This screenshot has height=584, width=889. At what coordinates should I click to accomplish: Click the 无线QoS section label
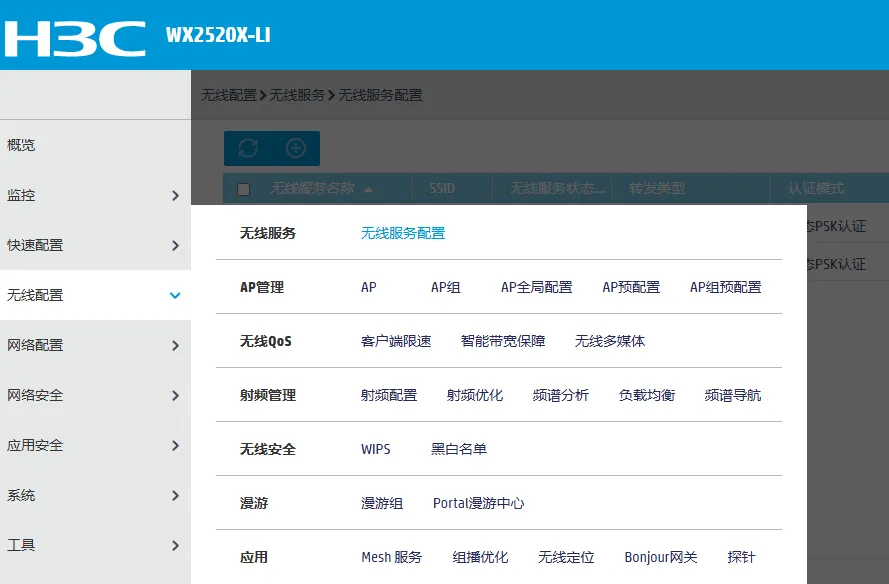(265, 341)
